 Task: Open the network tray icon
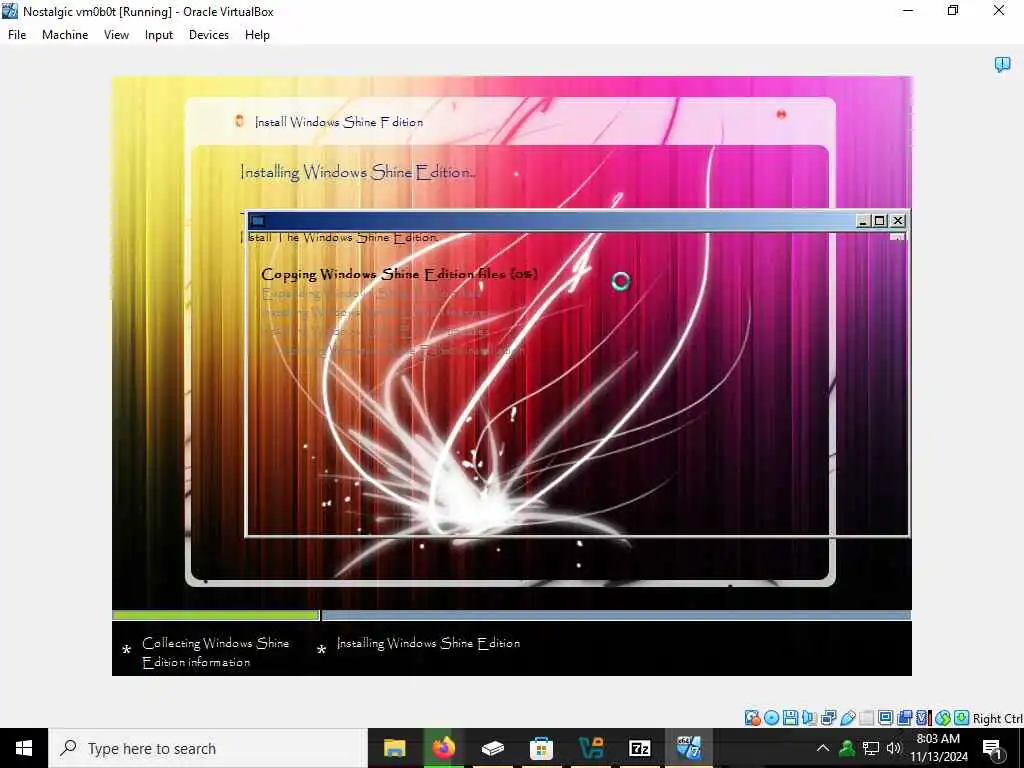click(871, 748)
